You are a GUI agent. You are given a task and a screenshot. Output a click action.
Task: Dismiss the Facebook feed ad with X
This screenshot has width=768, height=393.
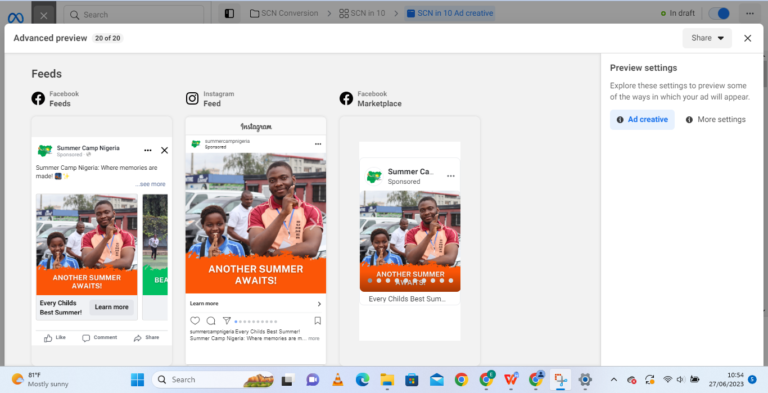pos(165,150)
